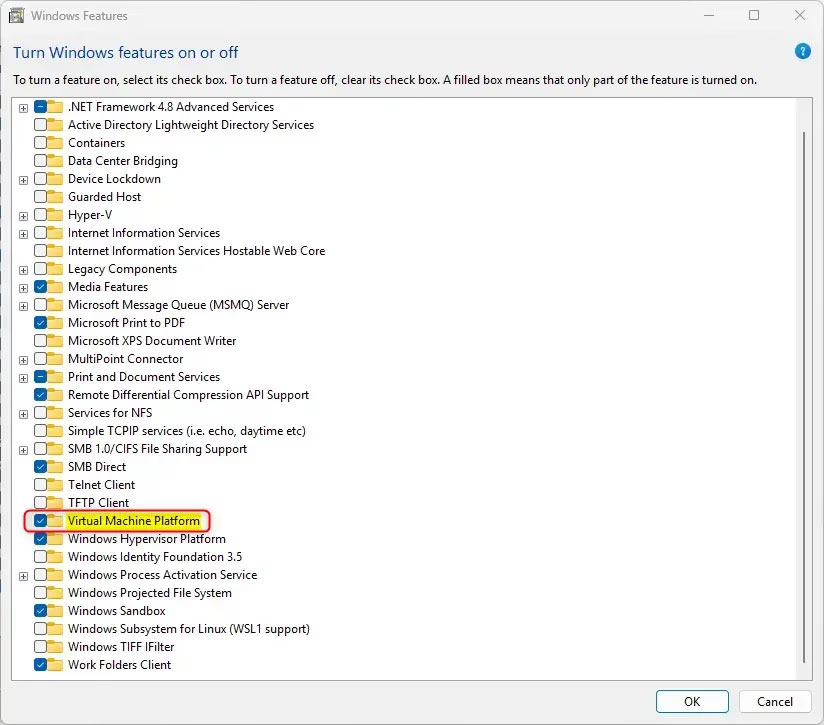Expand the Services for NFS tree item

point(22,412)
